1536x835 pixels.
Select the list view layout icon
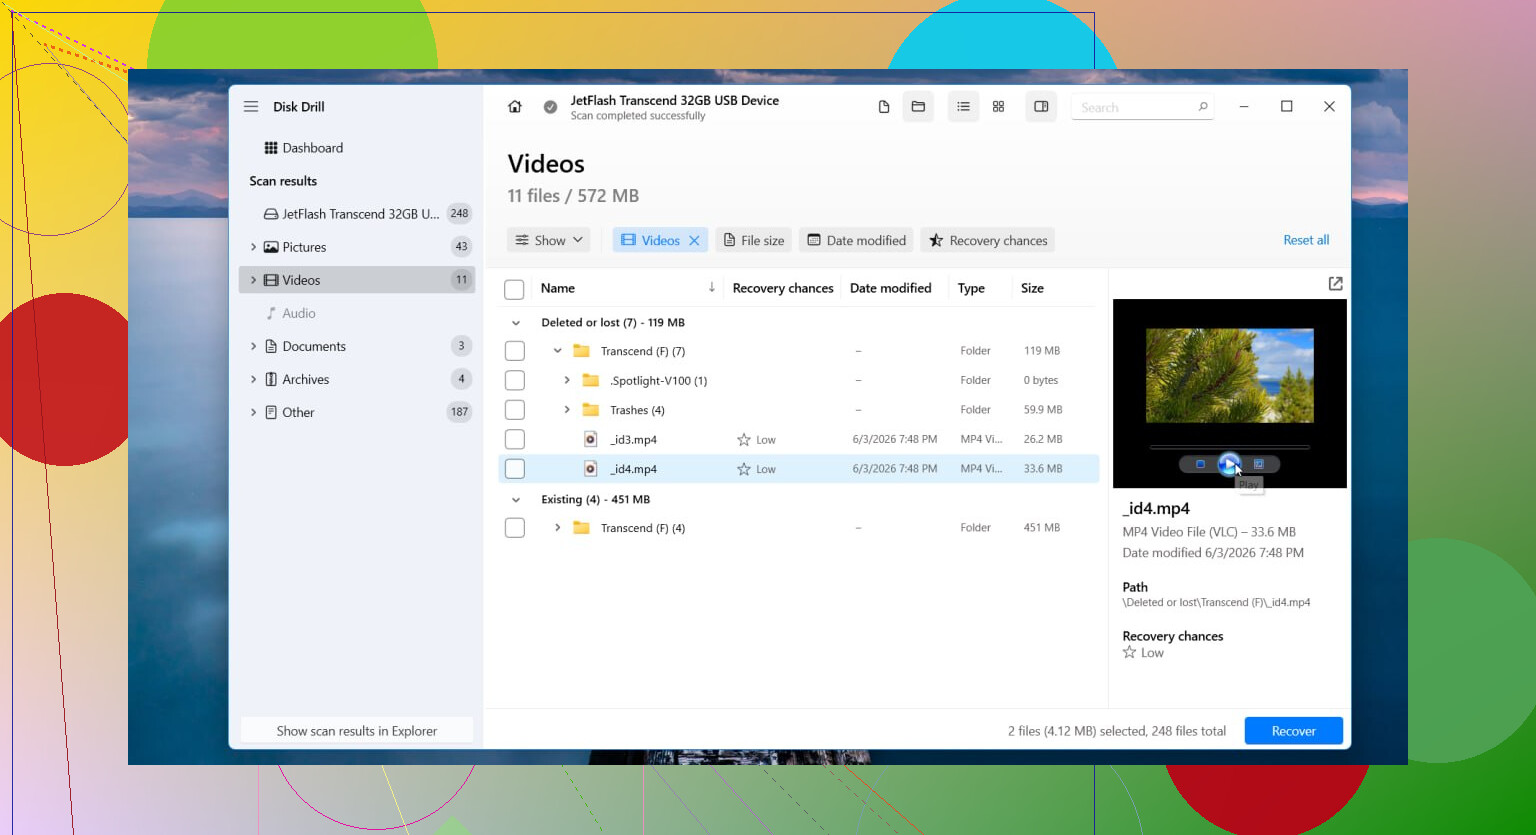click(x=963, y=107)
